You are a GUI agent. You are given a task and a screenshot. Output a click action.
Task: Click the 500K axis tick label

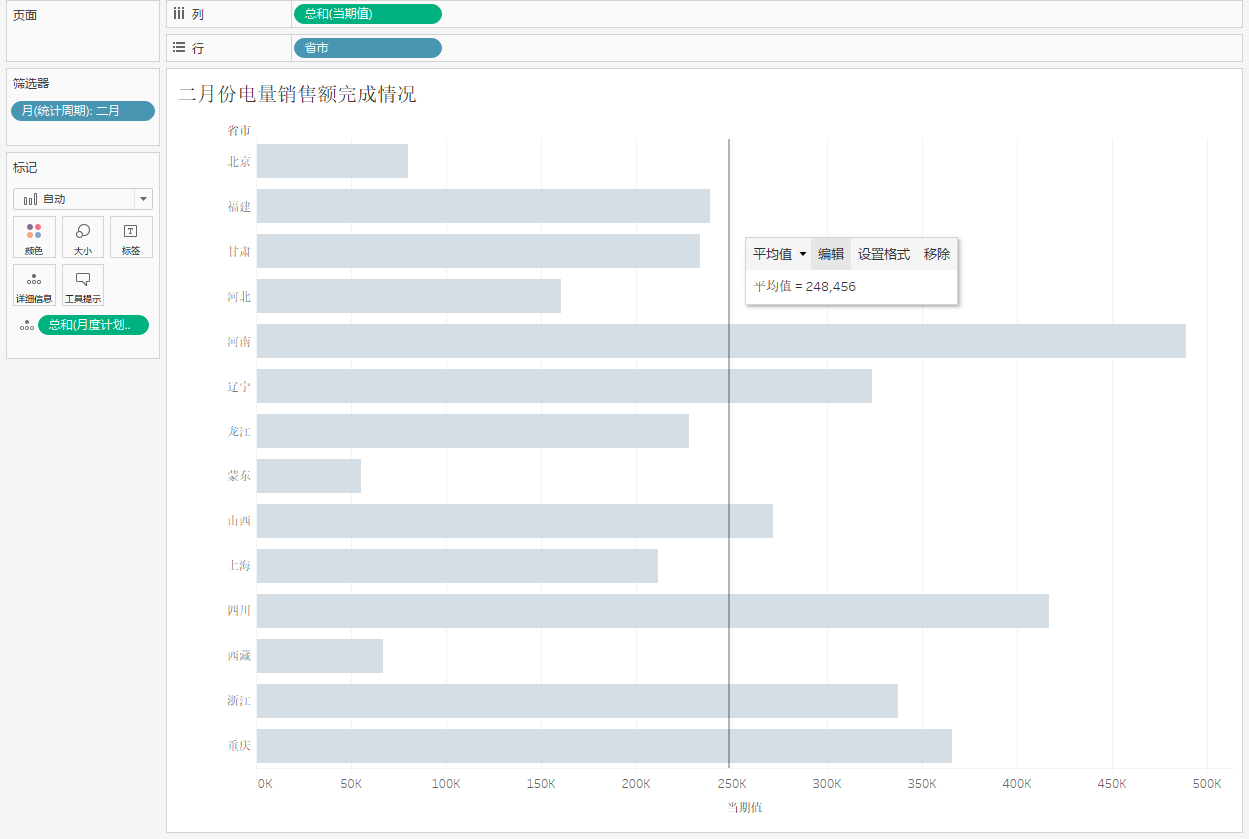(x=1207, y=784)
